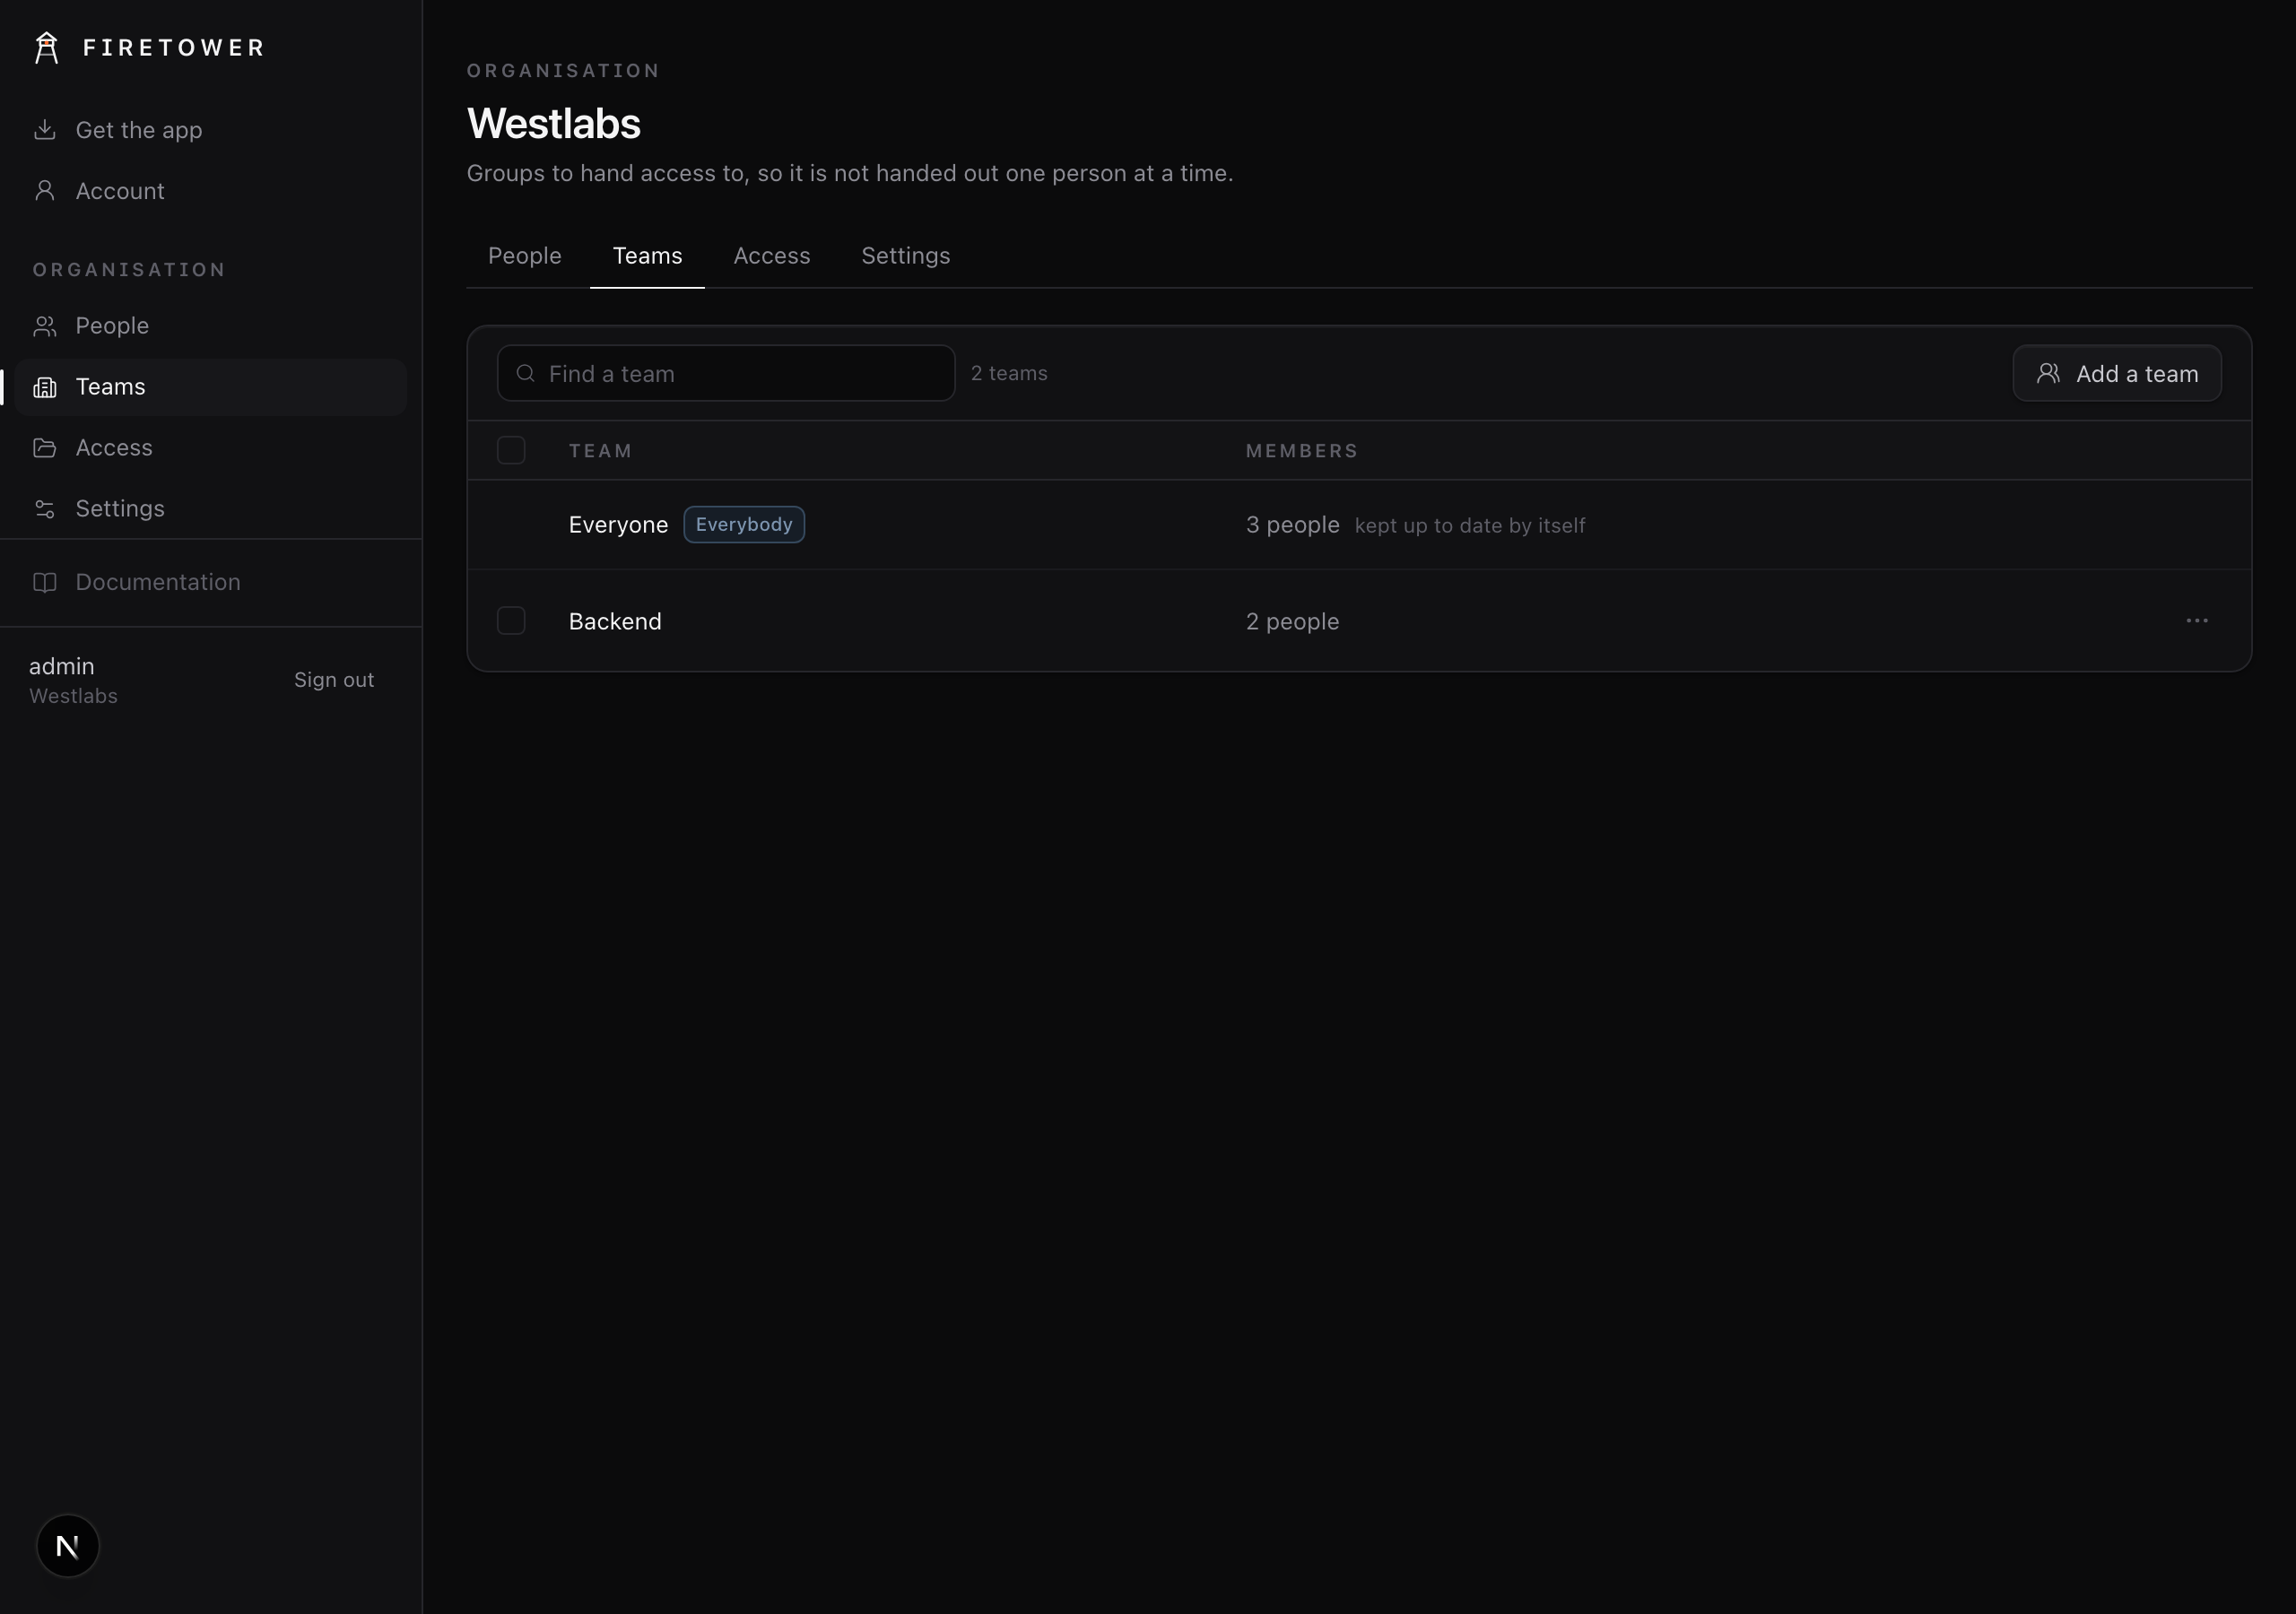Click 'kept up to date by itself' note

pos(1470,526)
